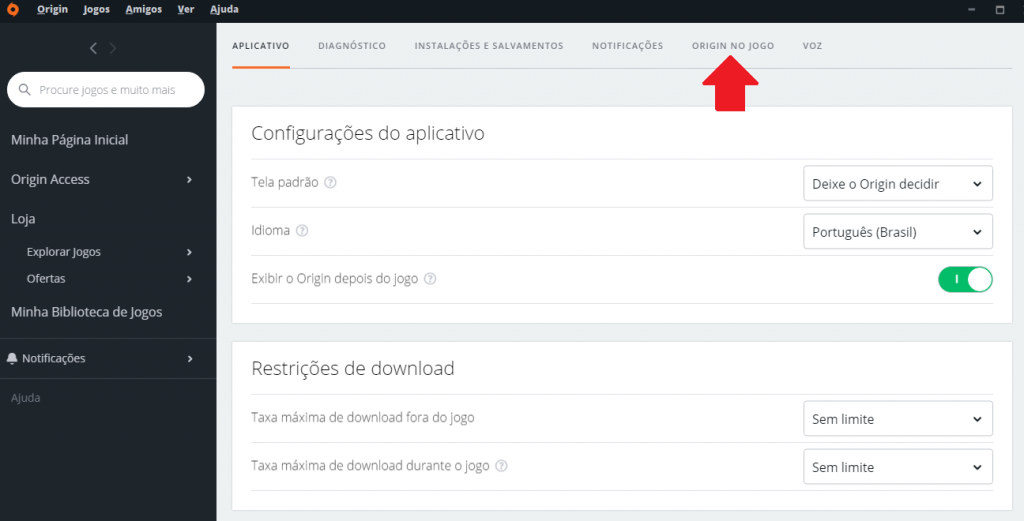Expand the Origin Access chevron
This screenshot has height=521, width=1024.
[189, 180]
